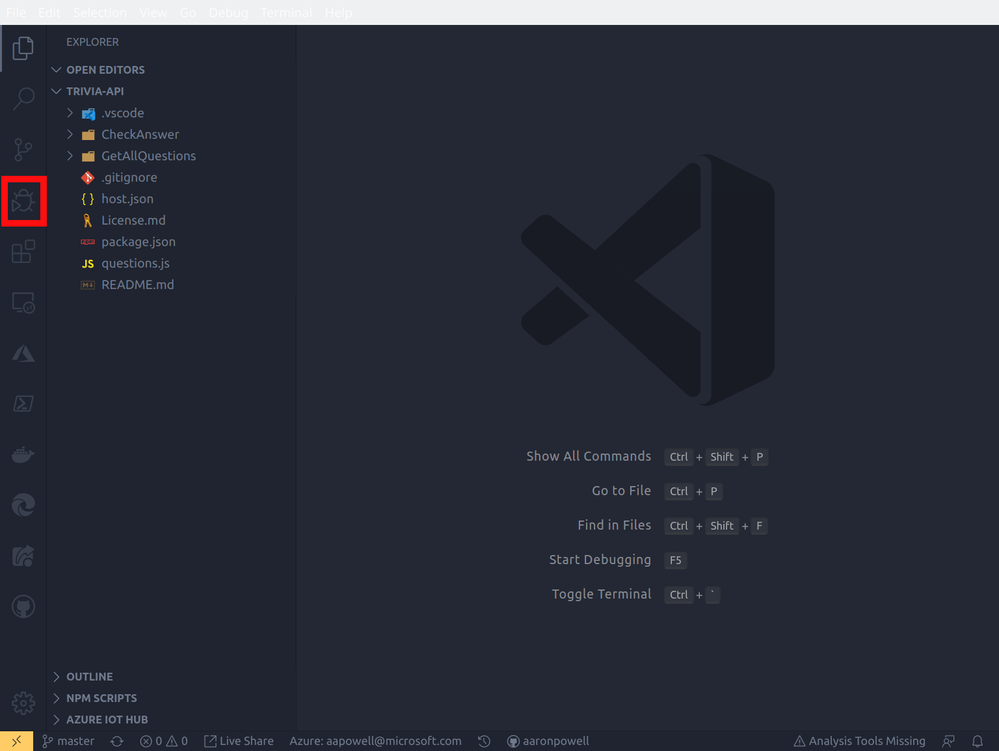The height and width of the screenshot is (751, 999).
Task: Open the Debug view bug icon
Action: 23,201
